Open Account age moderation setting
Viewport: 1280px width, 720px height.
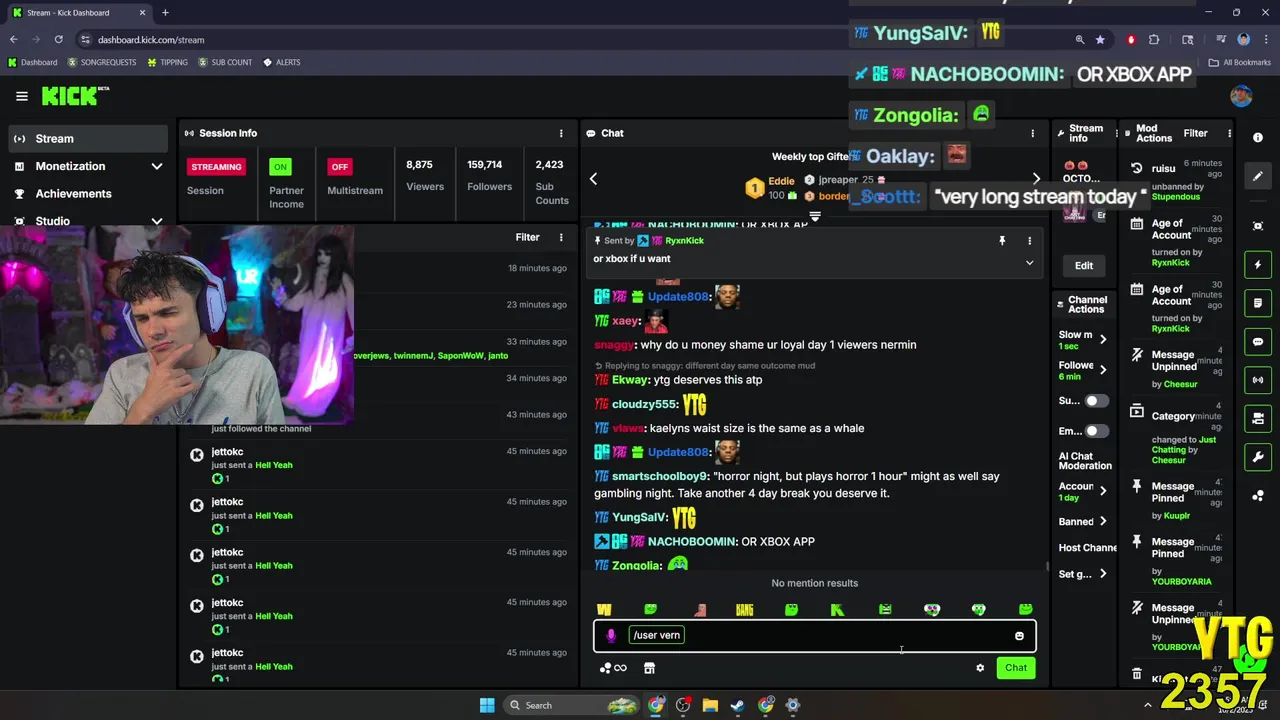click(1084, 491)
